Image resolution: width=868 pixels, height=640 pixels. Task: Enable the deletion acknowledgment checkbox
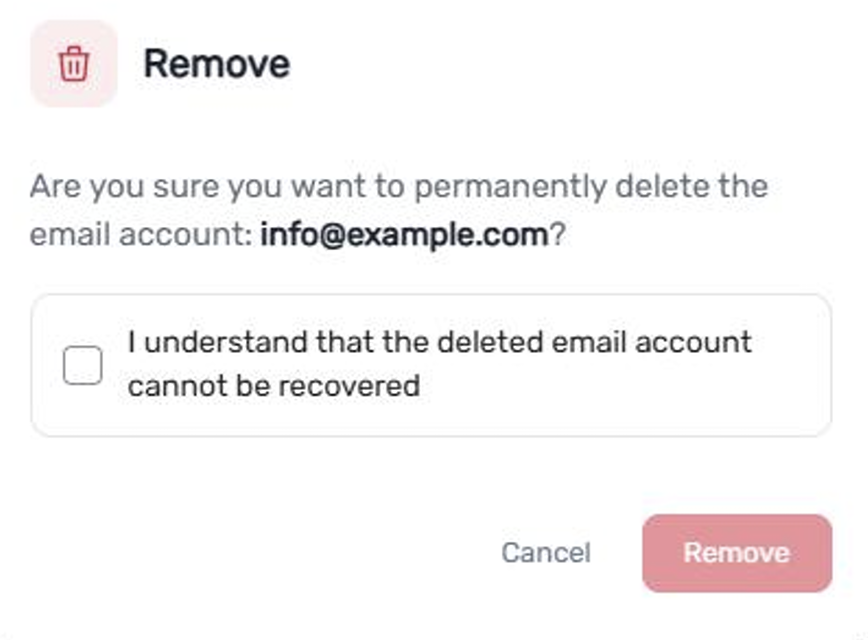pos(82,365)
